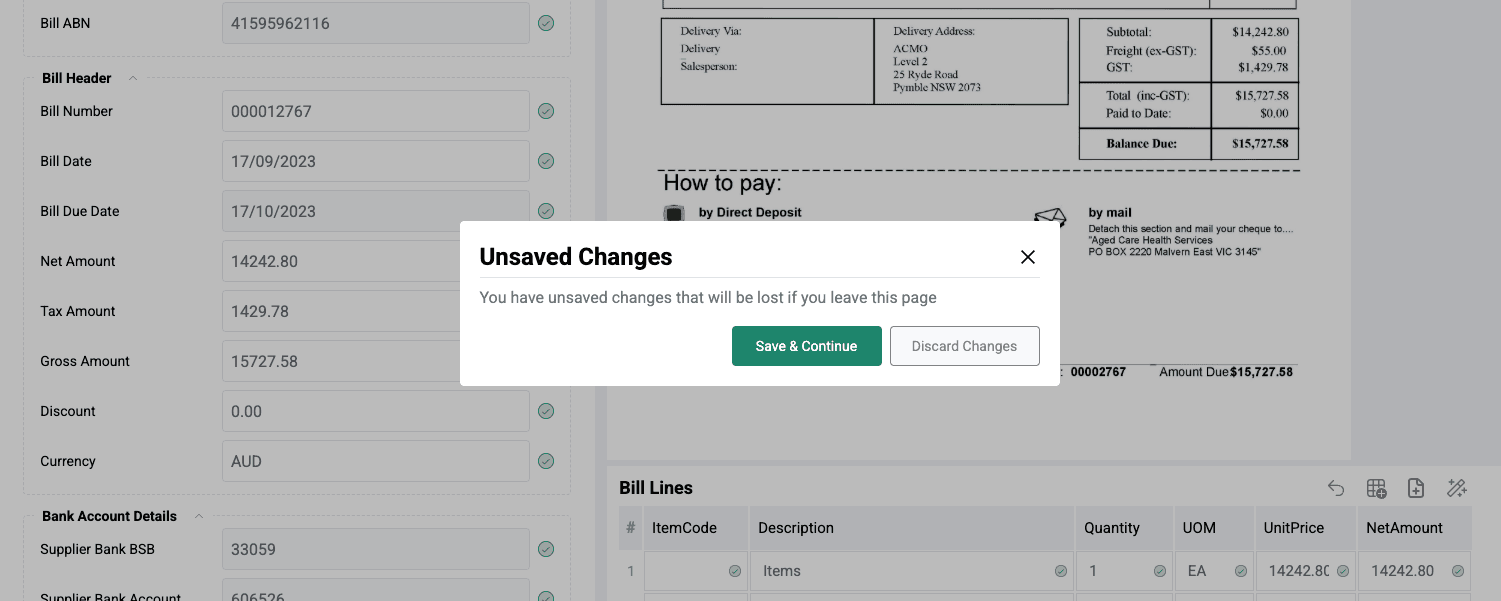The height and width of the screenshot is (601, 1501).
Task: Click the Supplier Bank BSB field
Action: (x=376, y=549)
